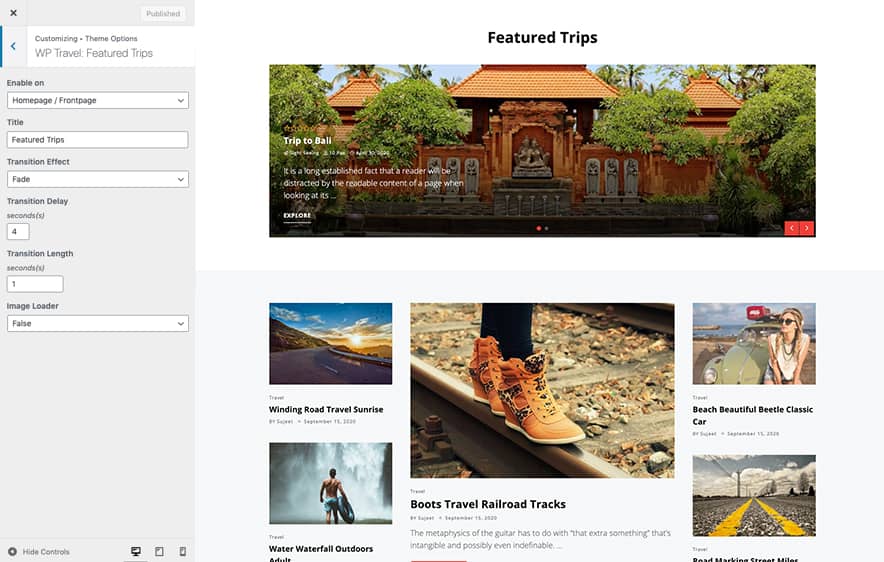Image resolution: width=884 pixels, height=562 pixels.
Task: Click the Published button
Action: [163, 14]
